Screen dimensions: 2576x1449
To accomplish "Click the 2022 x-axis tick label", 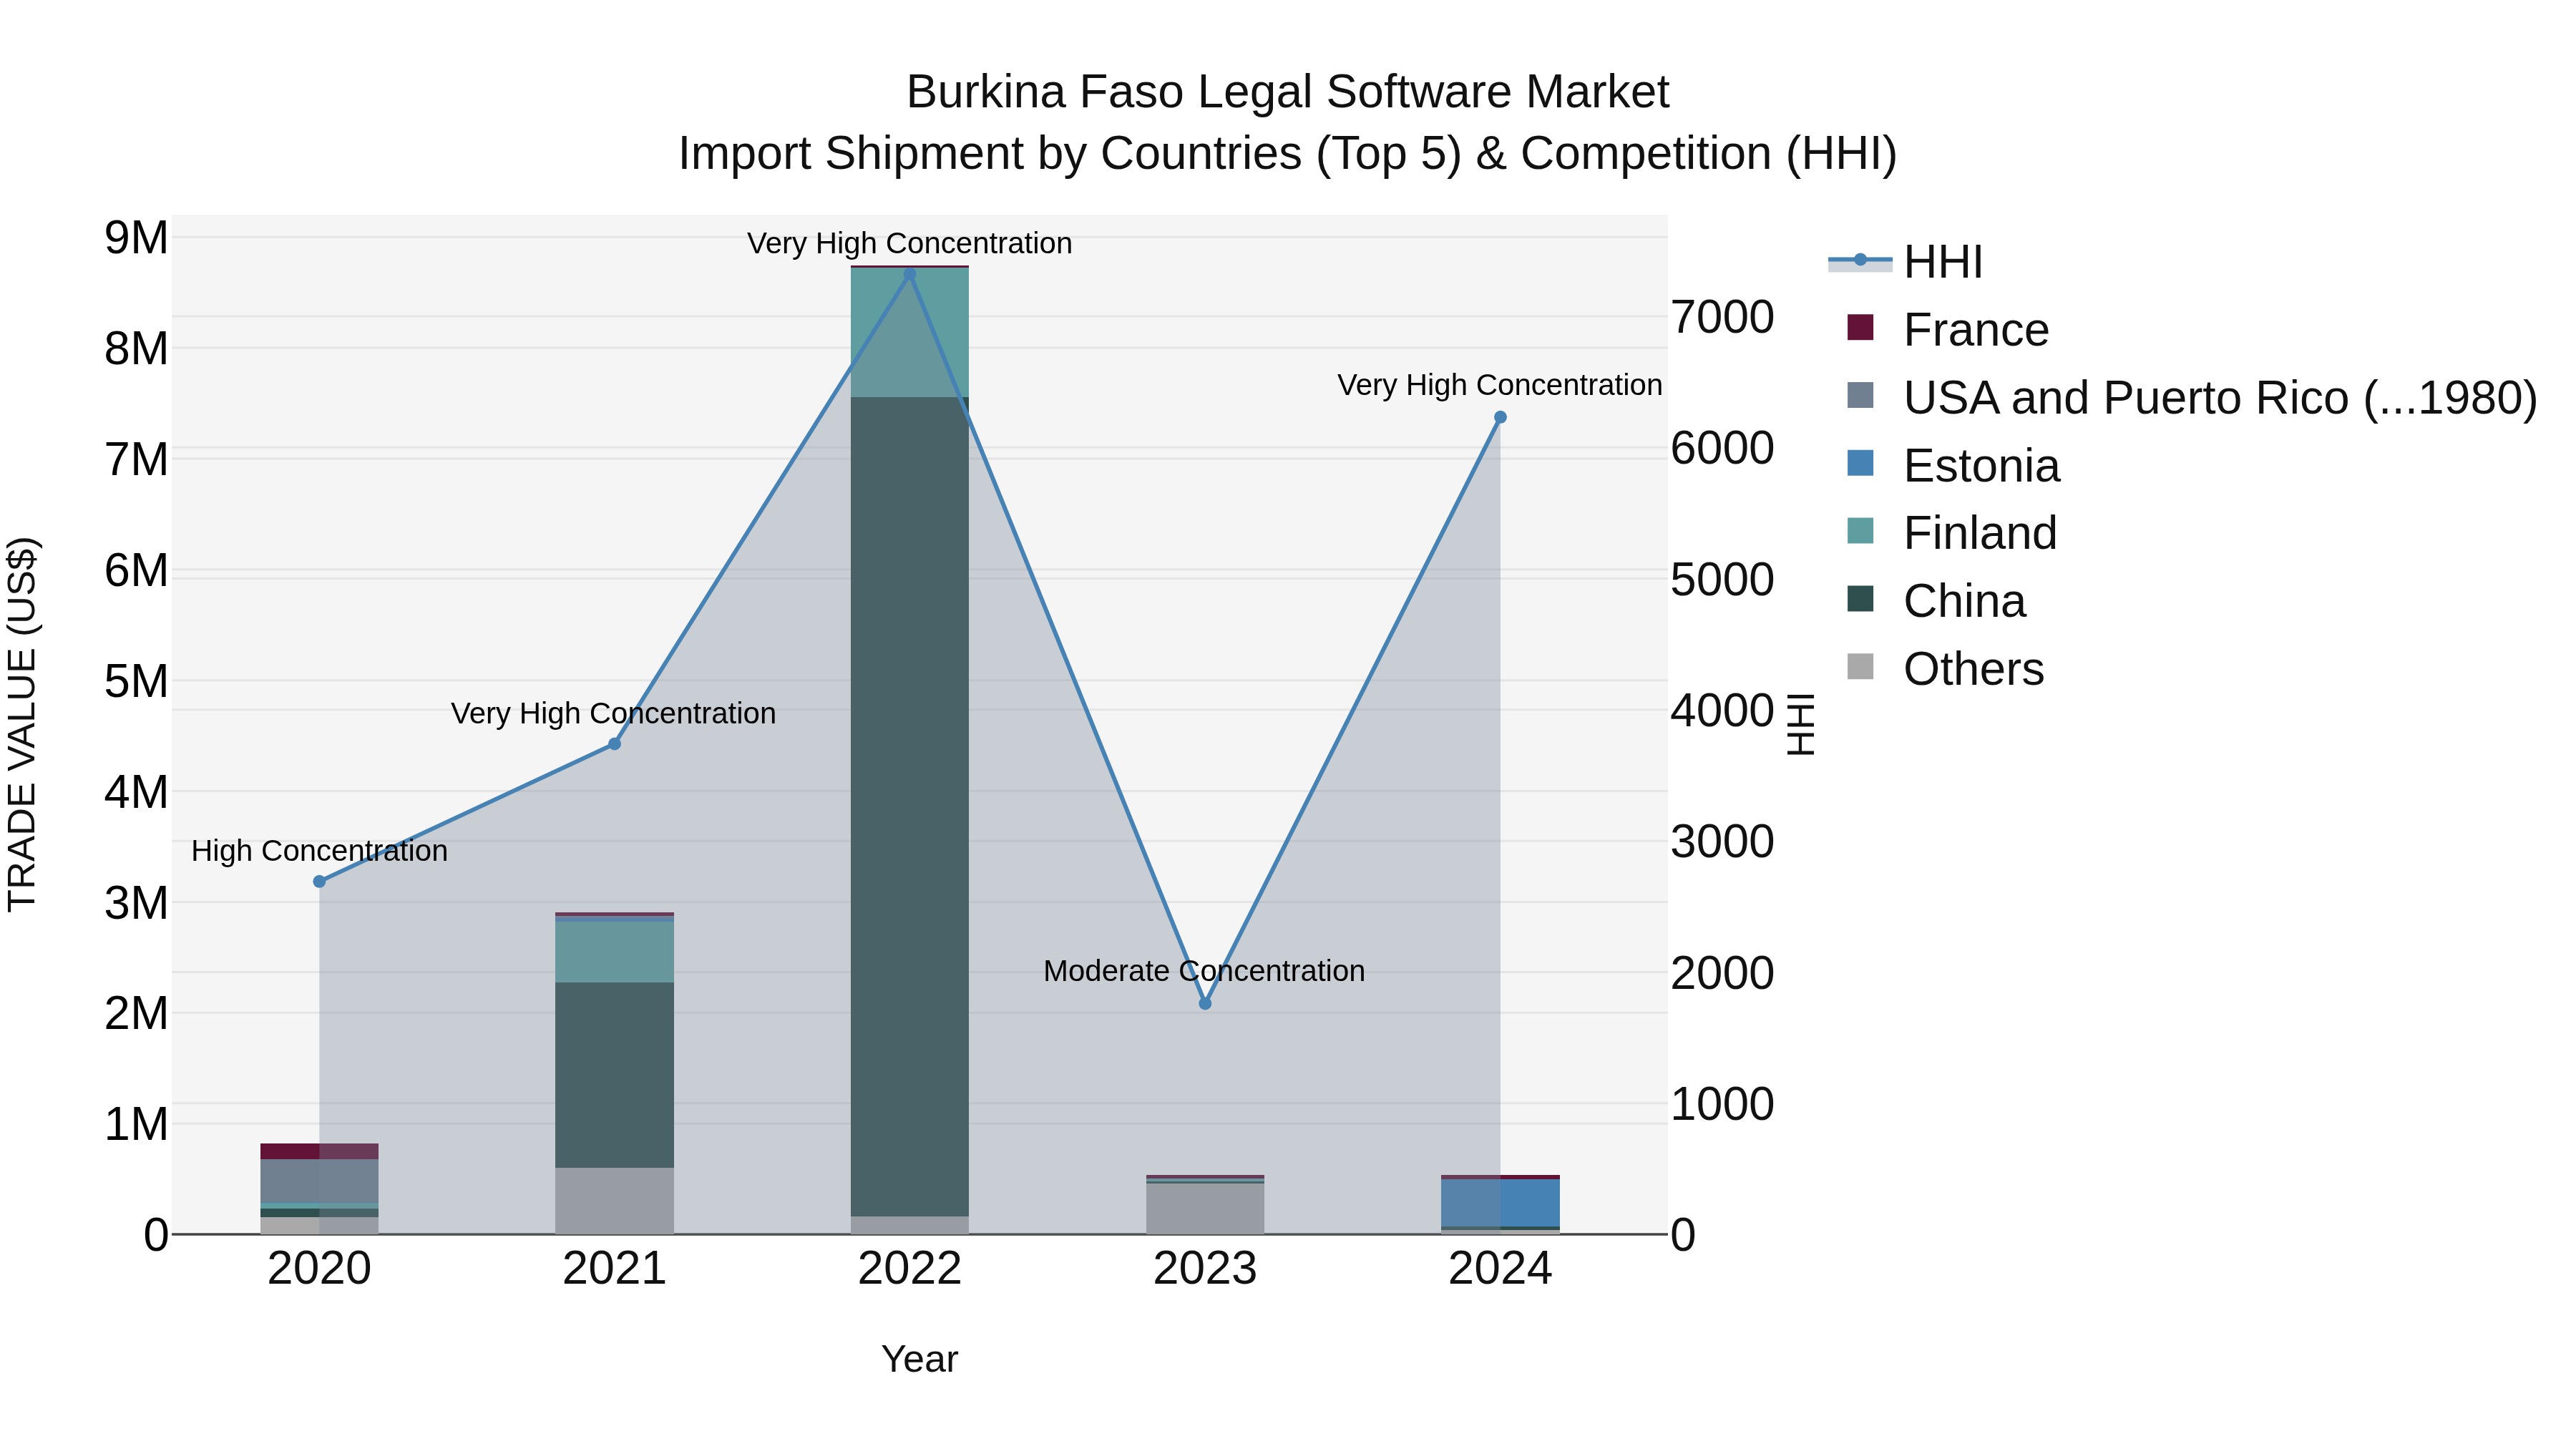I will (910, 1269).
